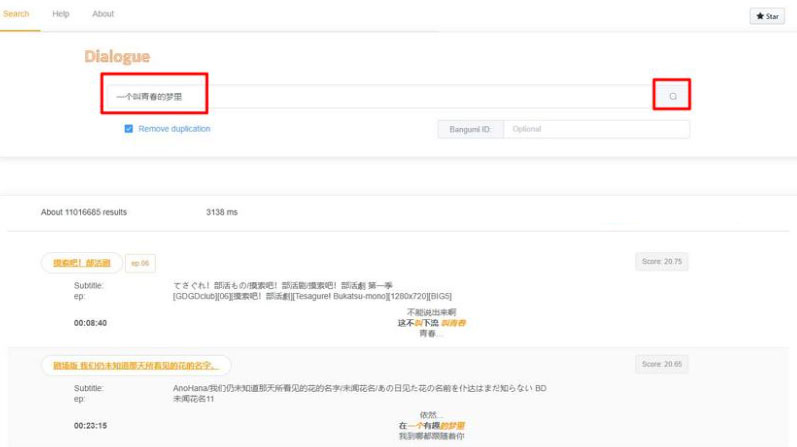Switch to the Search tab
This screenshot has width=797, height=447.
click(17, 14)
